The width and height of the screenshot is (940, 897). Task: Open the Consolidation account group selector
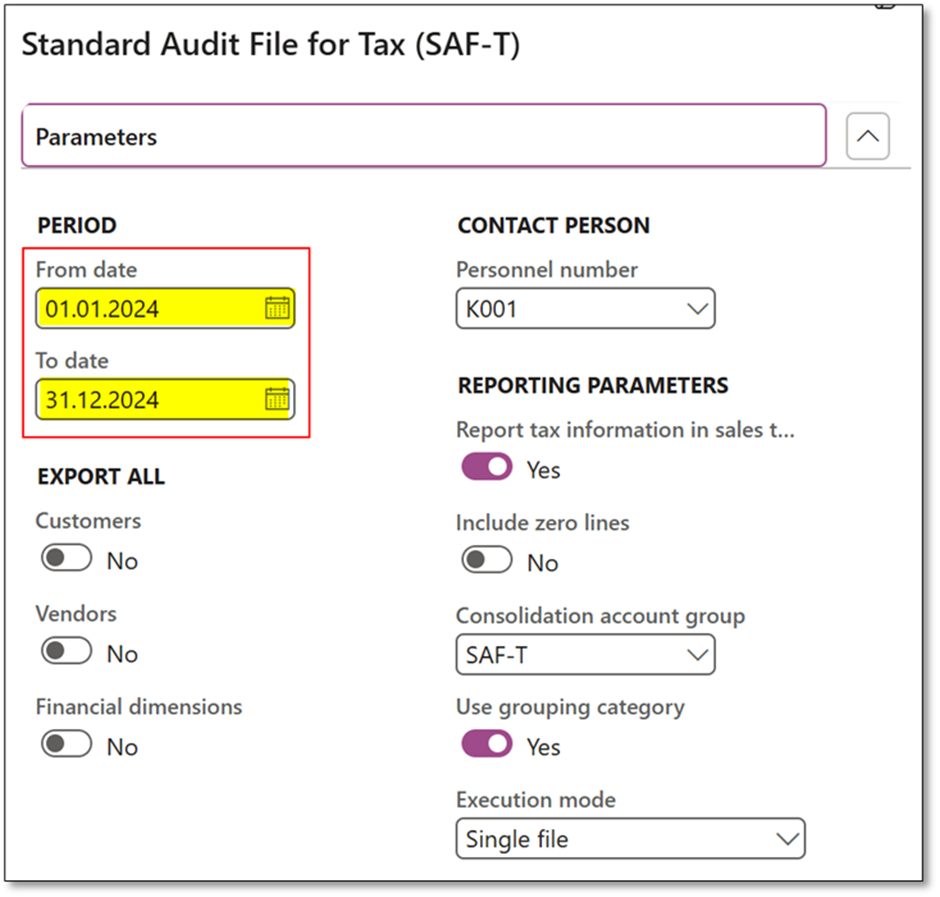(x=585, y=655)
